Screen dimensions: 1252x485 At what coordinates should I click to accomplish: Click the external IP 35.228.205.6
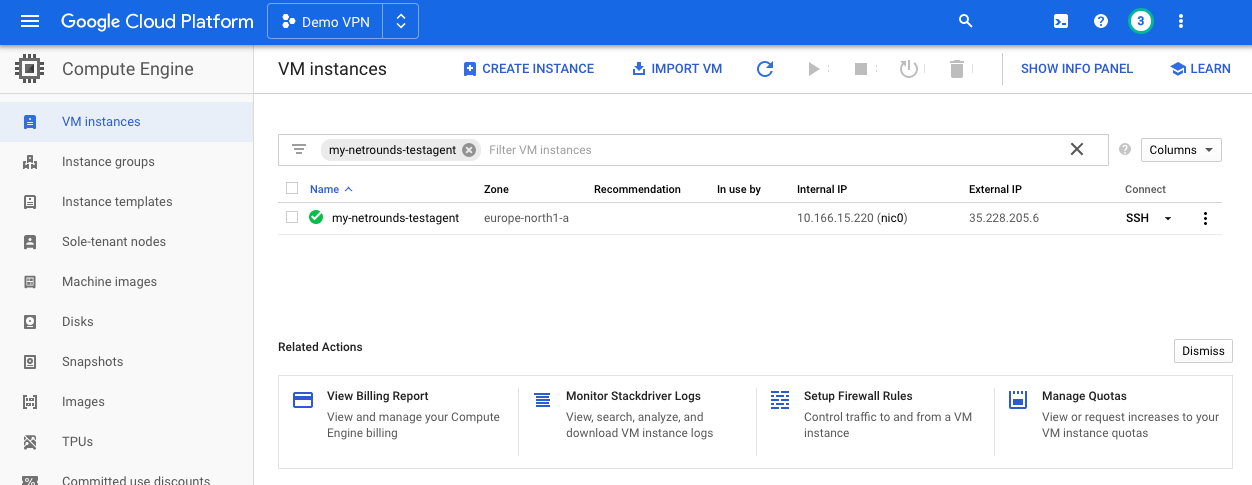(1004, 218)
